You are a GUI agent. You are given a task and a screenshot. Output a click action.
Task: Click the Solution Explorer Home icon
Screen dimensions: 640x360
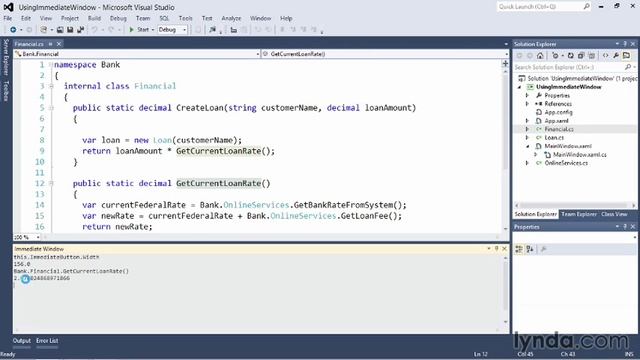point(540,56)
